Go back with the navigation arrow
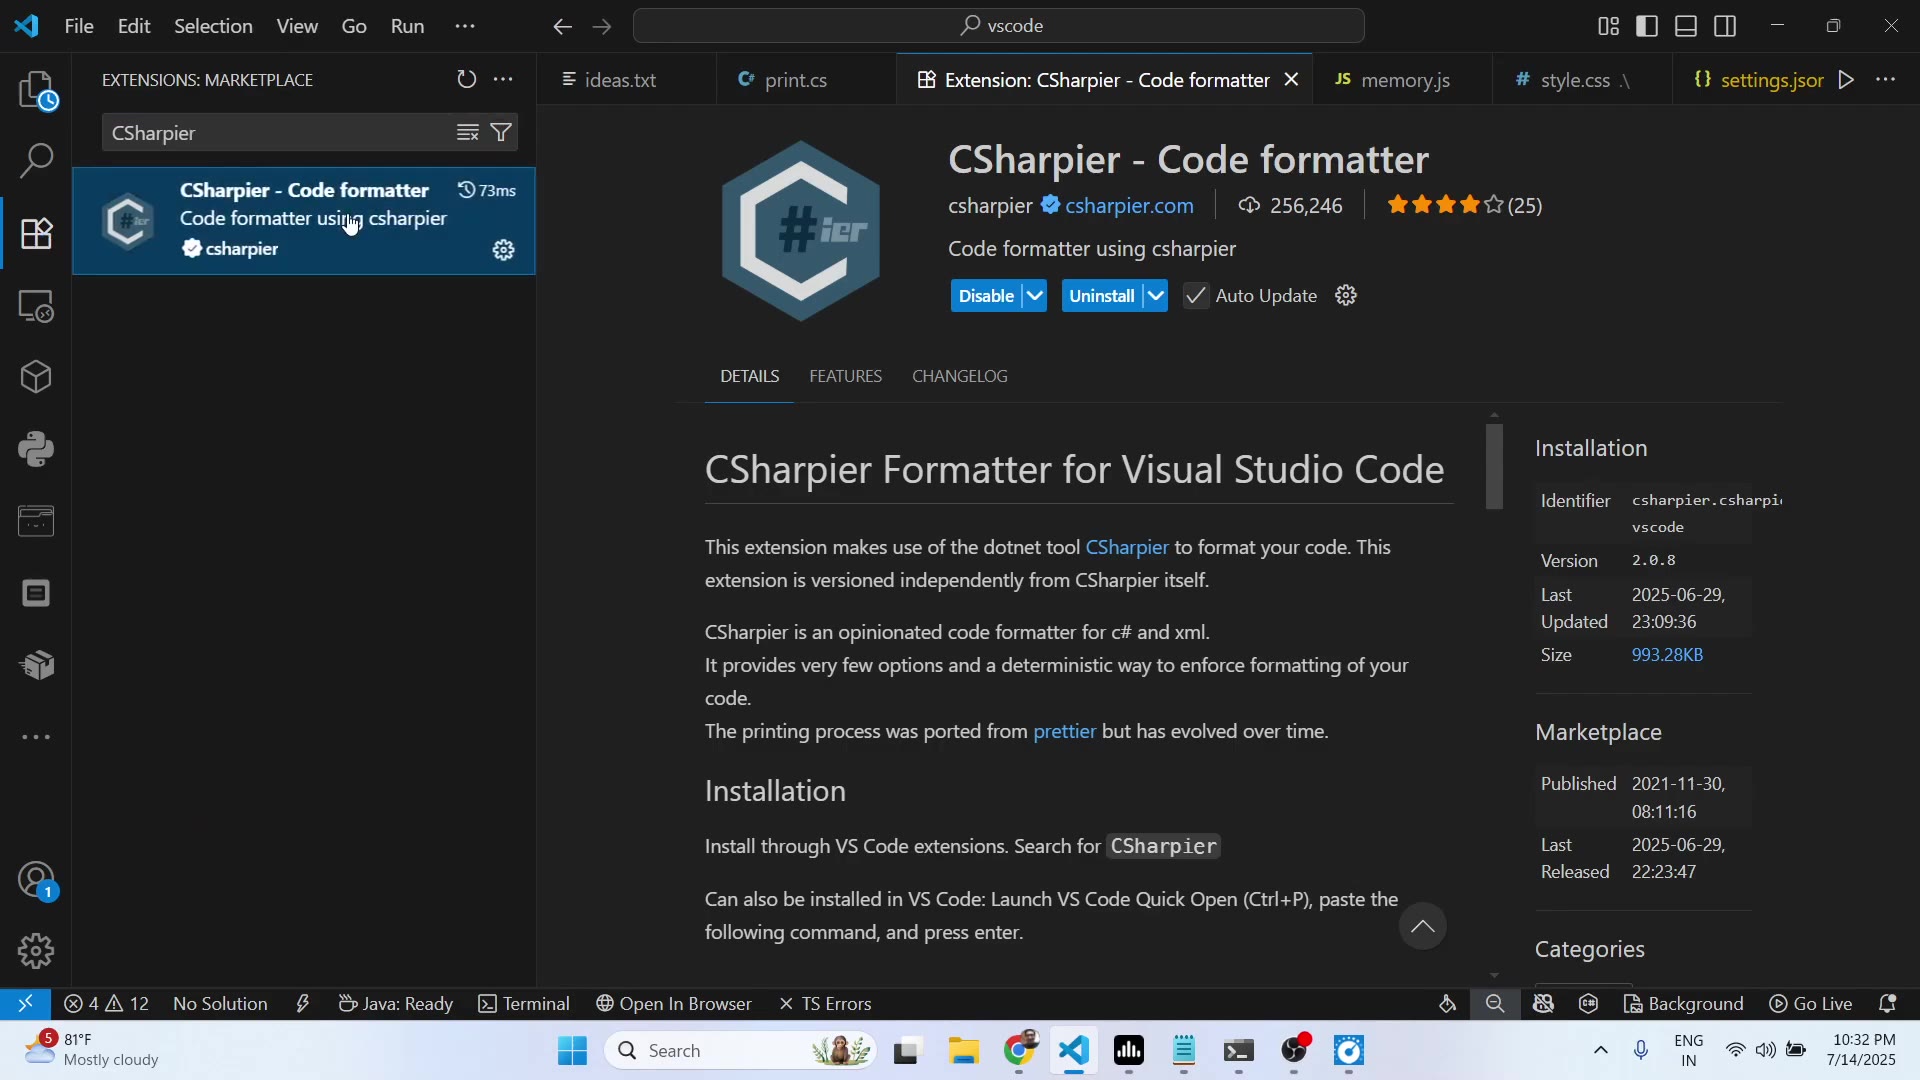Viewport: 1920px width, 1080px height. [563, 27]
